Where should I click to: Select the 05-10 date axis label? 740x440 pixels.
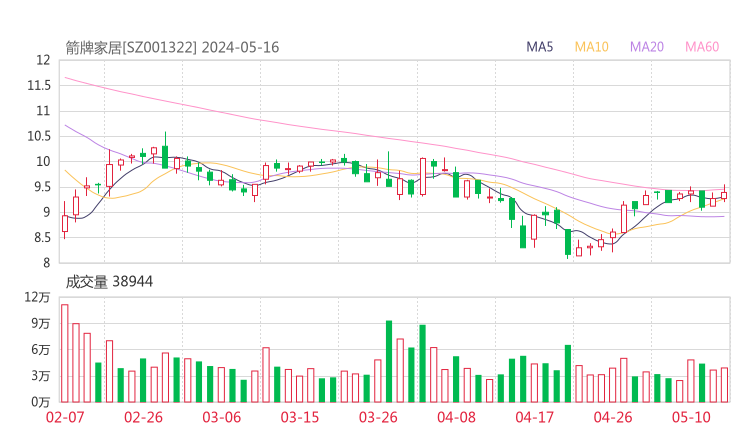pyautogui.click(x=691, y=417)
